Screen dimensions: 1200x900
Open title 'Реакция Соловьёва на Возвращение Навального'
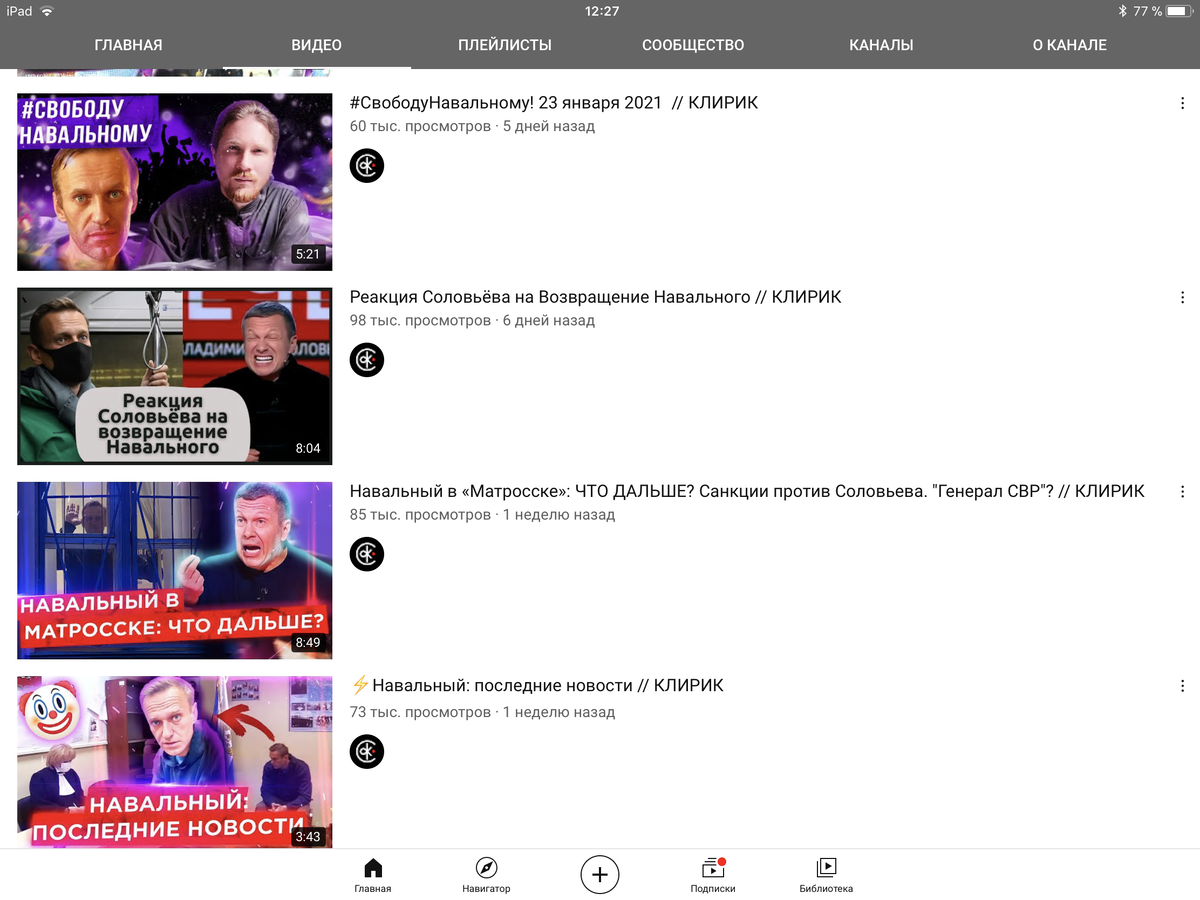(x=596, y=297)
